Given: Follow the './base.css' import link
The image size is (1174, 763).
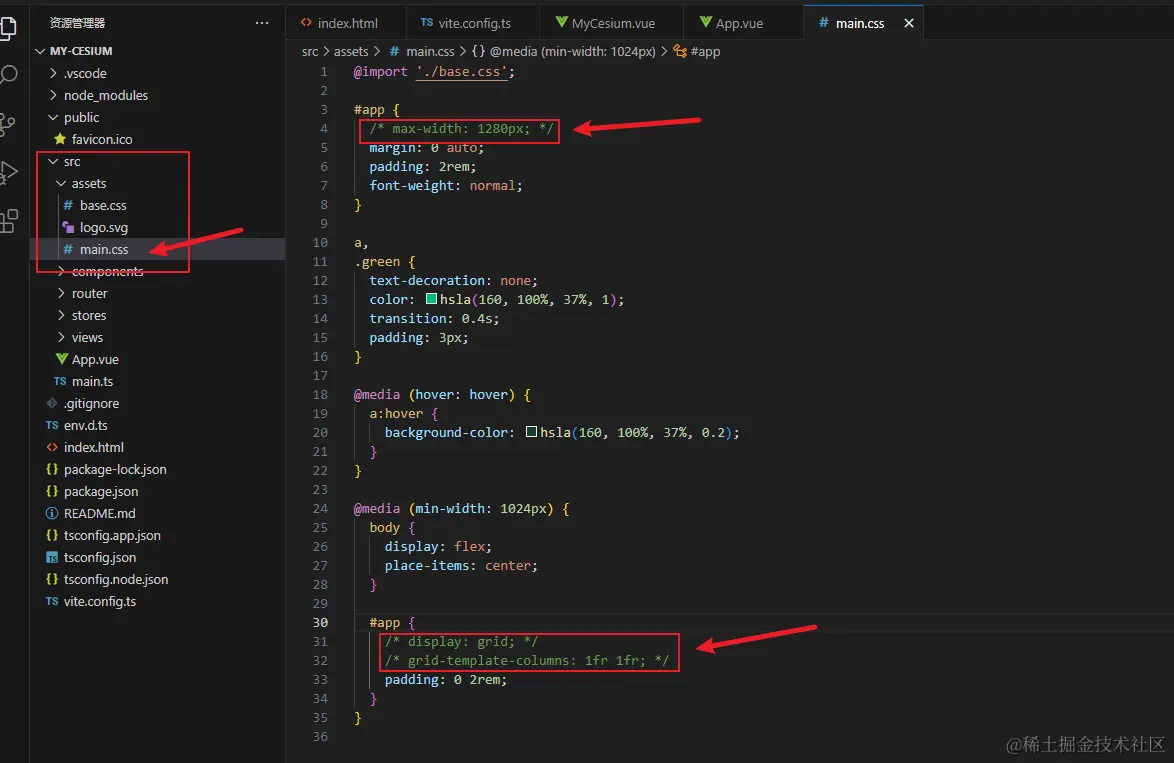Looking at the screenshot, I should pos(462,72).
